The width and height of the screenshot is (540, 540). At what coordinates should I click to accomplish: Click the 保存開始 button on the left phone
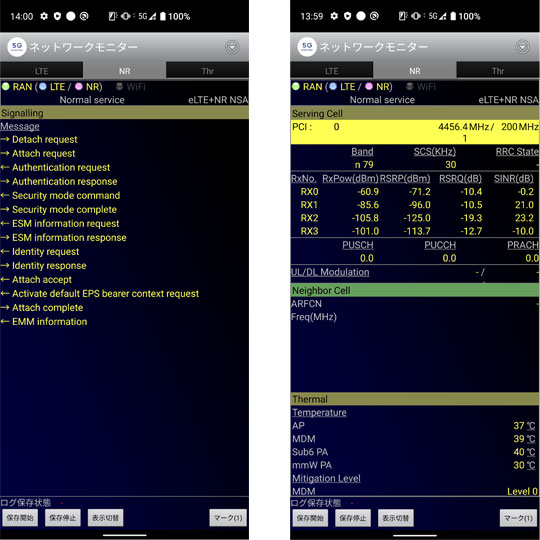20,518
